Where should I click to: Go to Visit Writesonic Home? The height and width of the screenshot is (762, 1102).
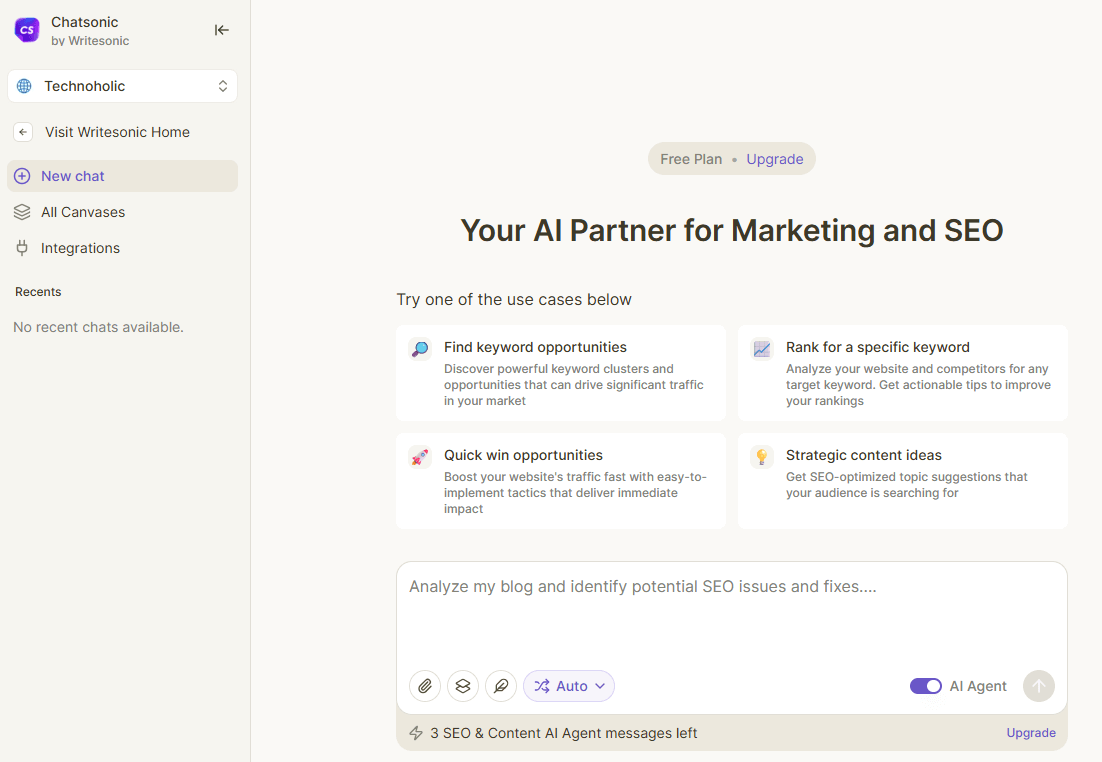click(x=117, y=132)
